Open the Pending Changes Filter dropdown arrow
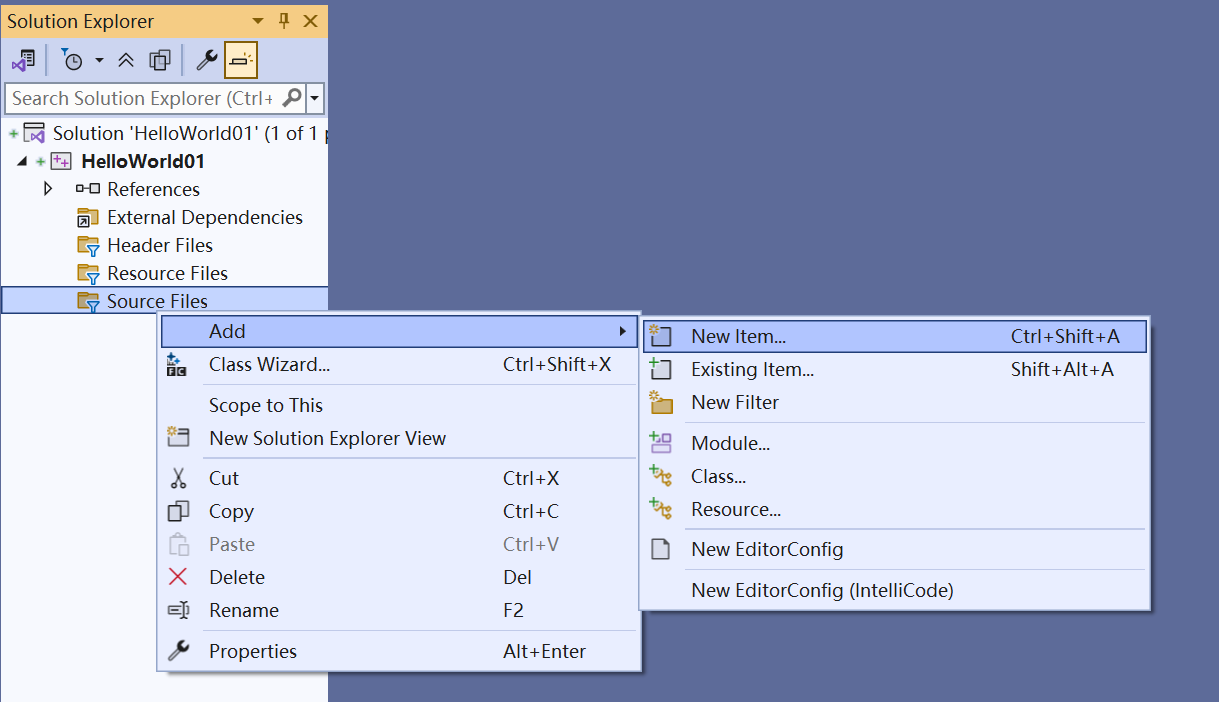 pyautogui.click(x=99, y=61)
